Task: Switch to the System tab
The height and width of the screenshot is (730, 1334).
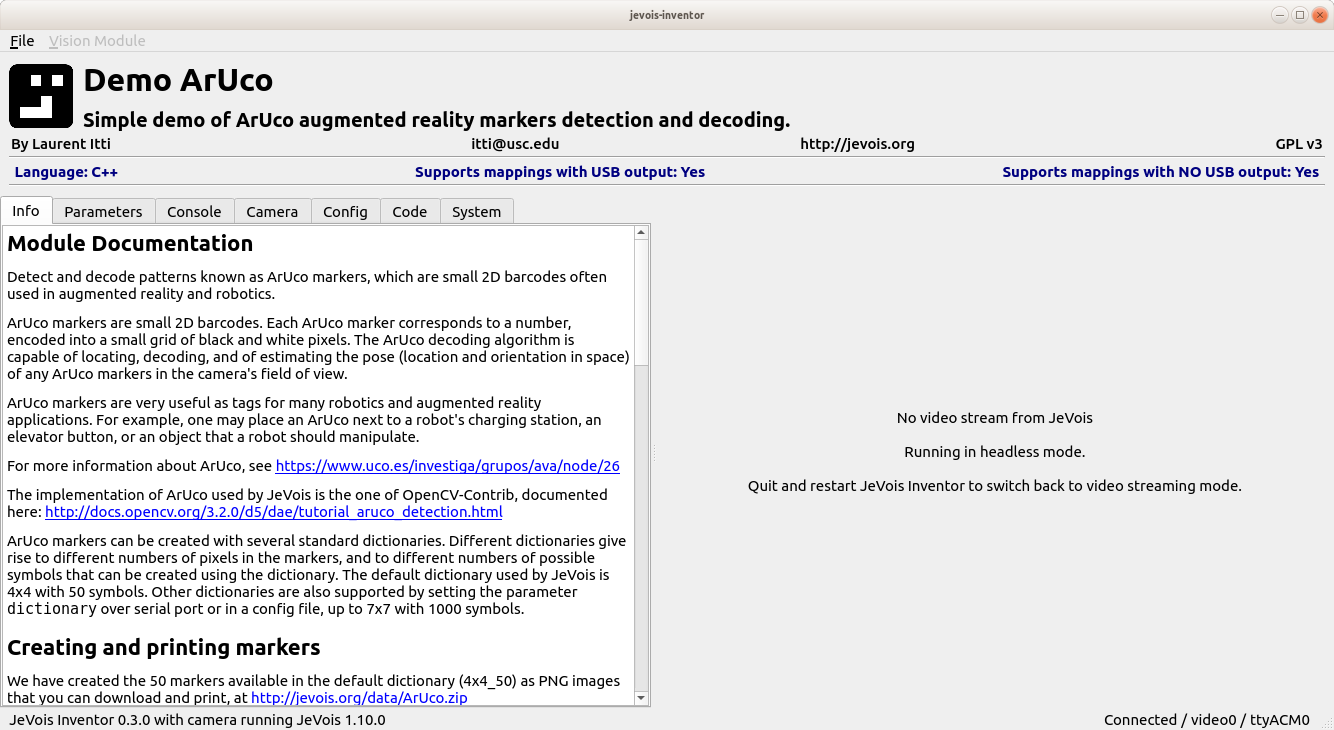Action: coord(476,211)
